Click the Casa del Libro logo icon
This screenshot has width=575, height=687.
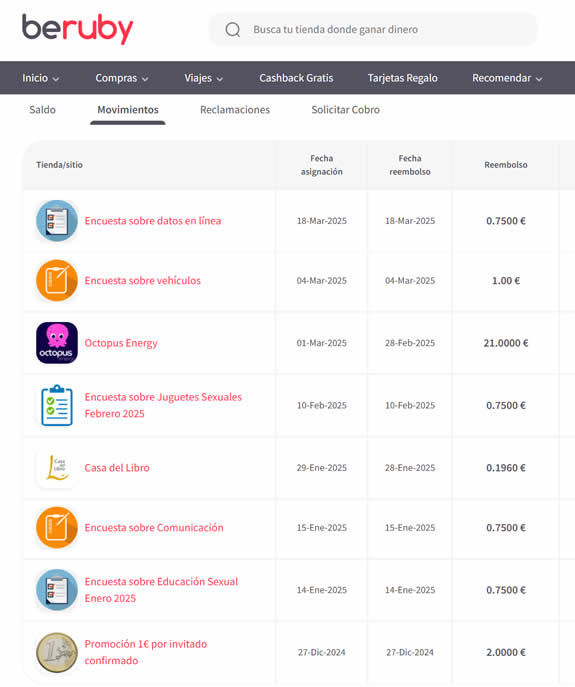(57, 468)
